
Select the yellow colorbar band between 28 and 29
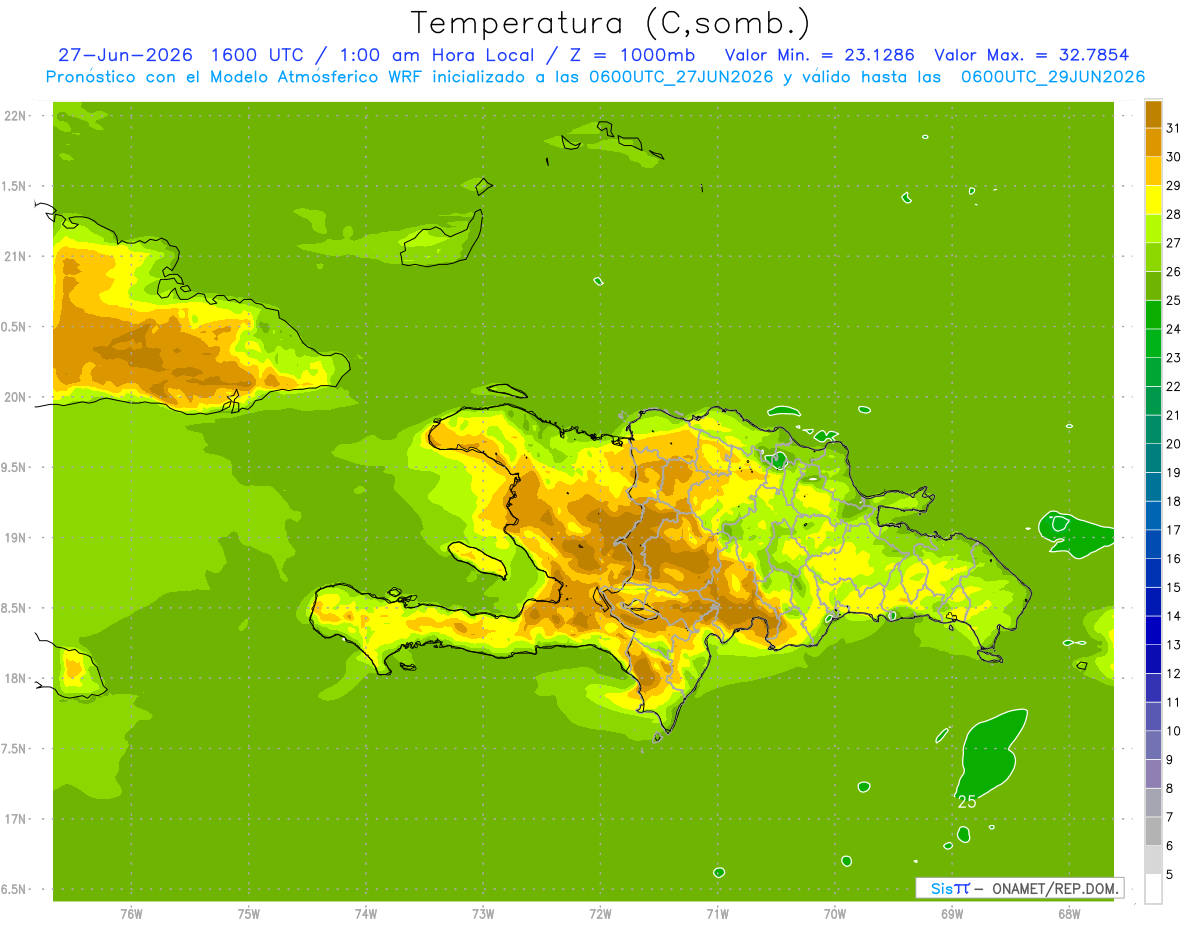[1153, 200]
